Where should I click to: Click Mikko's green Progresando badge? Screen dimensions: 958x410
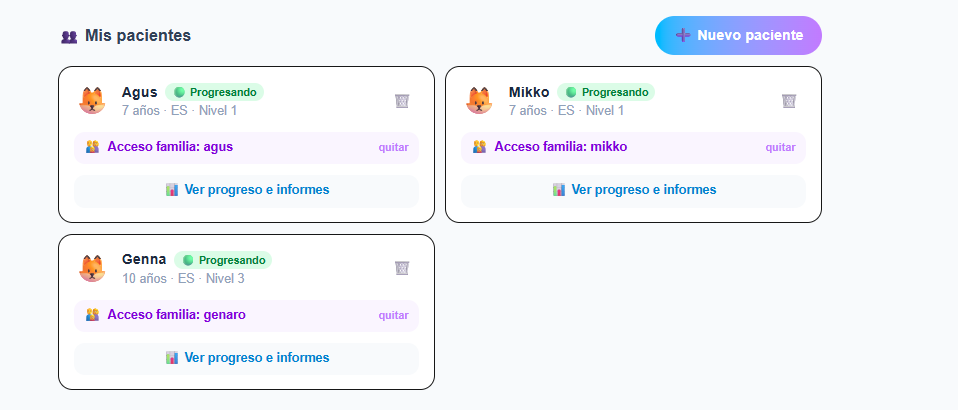606,92
